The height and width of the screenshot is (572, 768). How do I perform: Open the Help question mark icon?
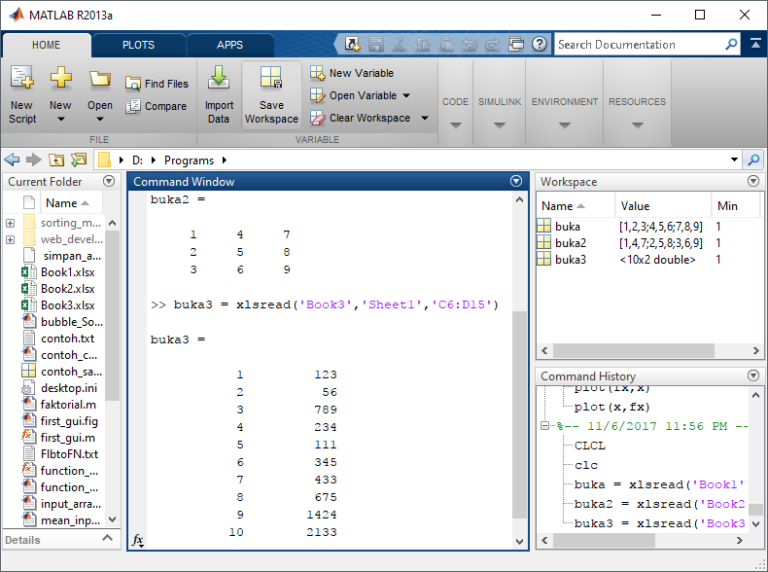tap(539, 44)
